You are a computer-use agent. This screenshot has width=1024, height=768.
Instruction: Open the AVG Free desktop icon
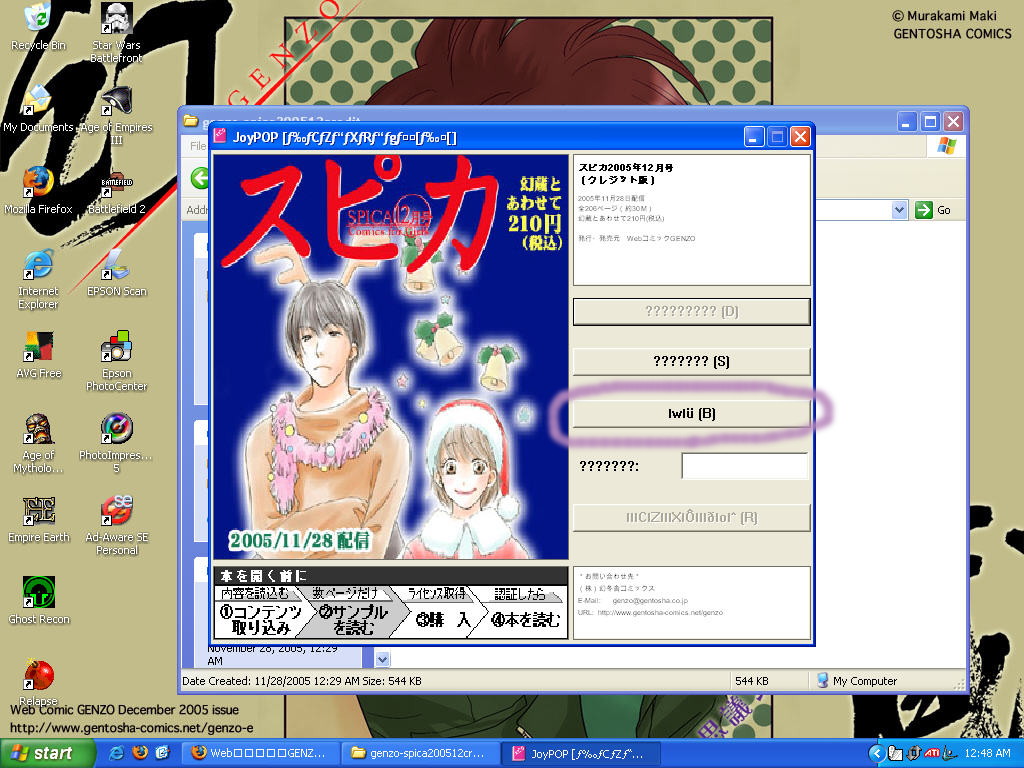point(38,348)
